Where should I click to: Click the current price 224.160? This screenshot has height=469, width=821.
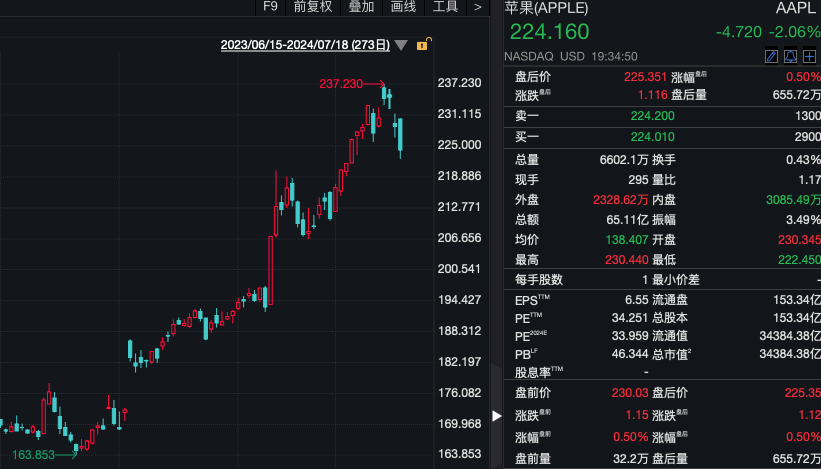tap(549, 32)
